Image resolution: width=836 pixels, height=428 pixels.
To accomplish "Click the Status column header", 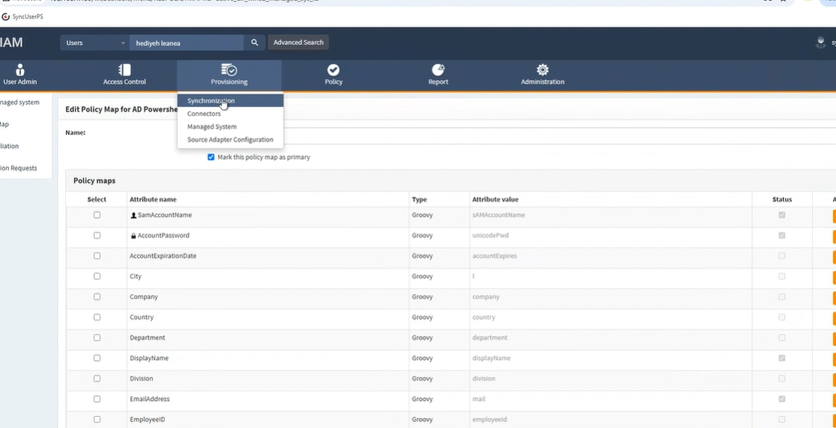I will coord(782,199).
